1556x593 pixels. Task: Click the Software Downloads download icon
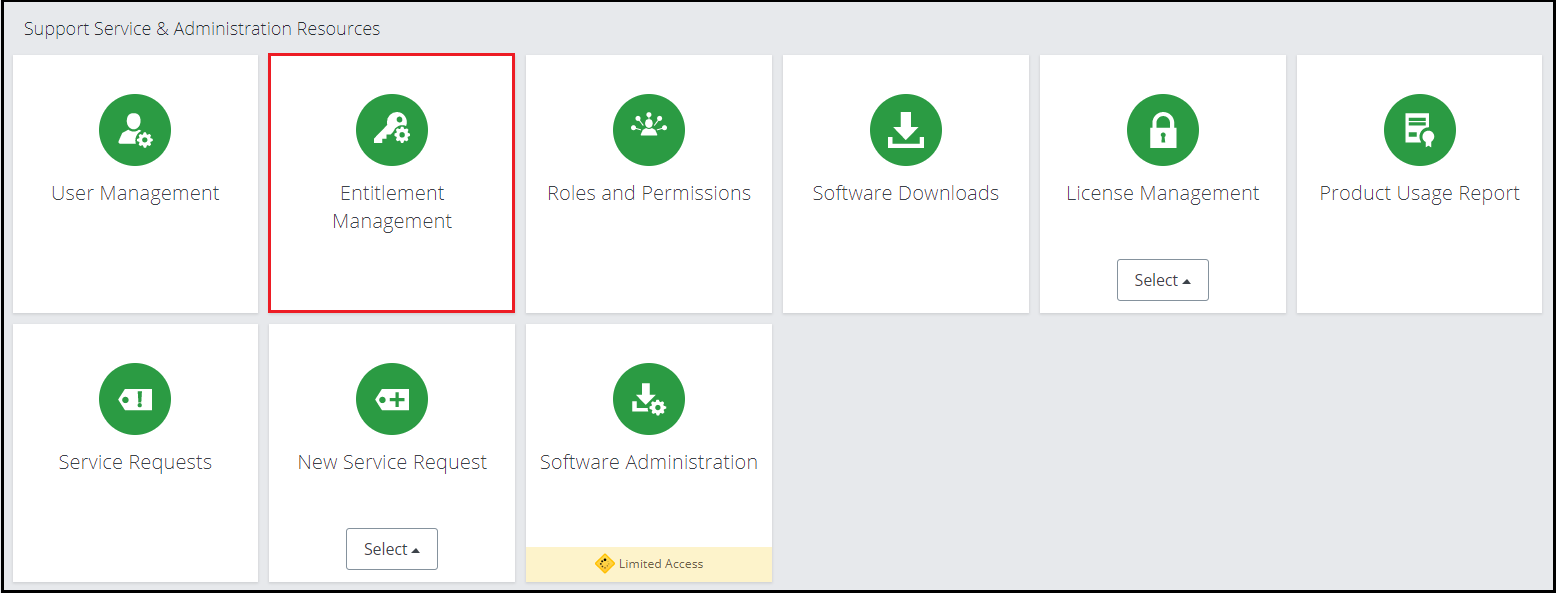pos(906,130)
